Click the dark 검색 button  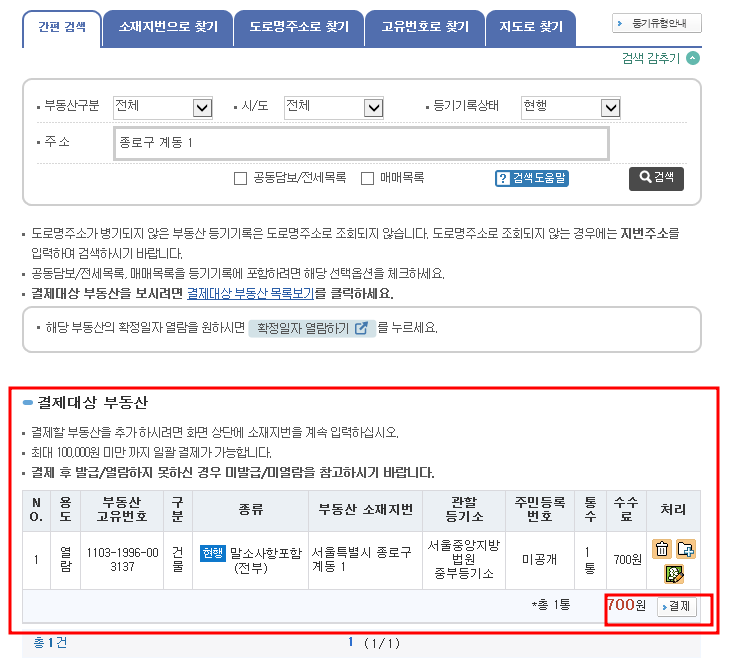656,178
